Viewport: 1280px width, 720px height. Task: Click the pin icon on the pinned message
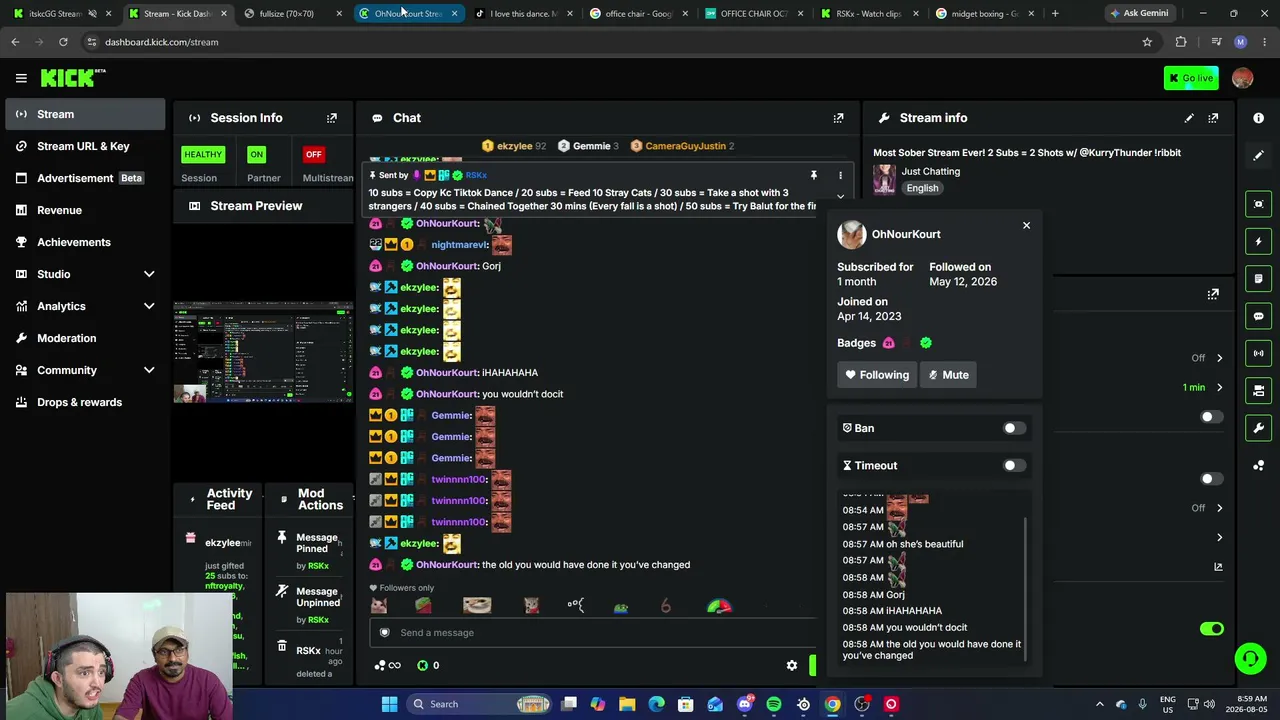pos(814,176)
